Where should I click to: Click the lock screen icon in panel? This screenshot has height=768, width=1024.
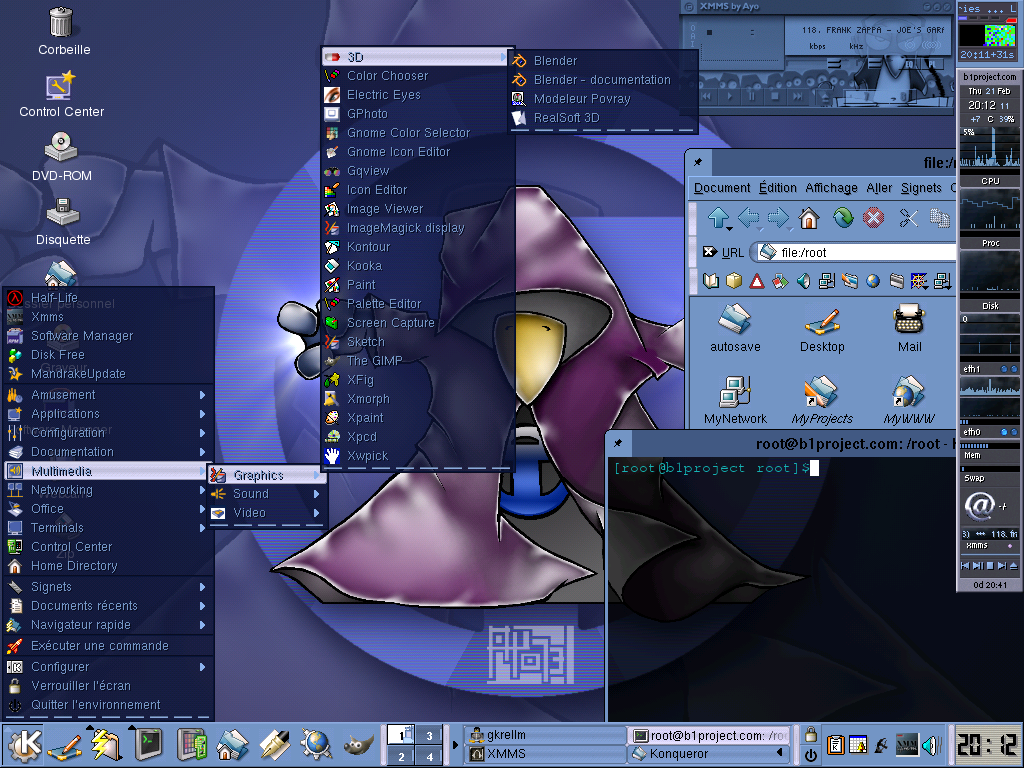pos(810,735)
